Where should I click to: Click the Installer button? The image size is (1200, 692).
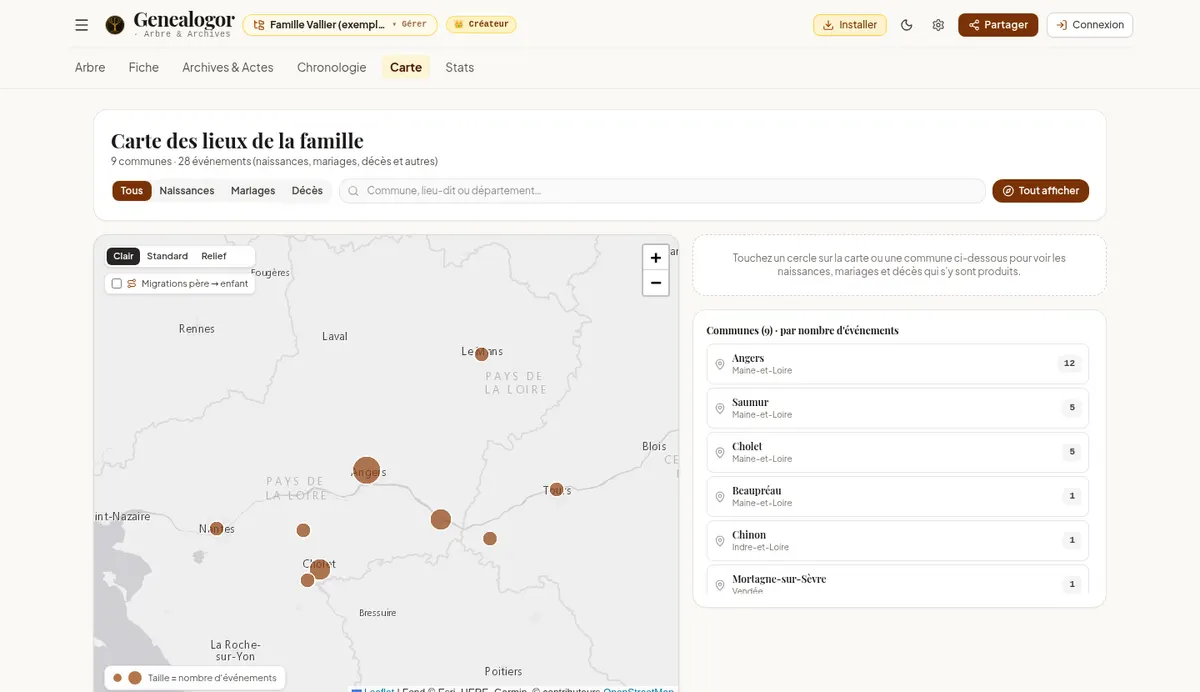point(850,25)
